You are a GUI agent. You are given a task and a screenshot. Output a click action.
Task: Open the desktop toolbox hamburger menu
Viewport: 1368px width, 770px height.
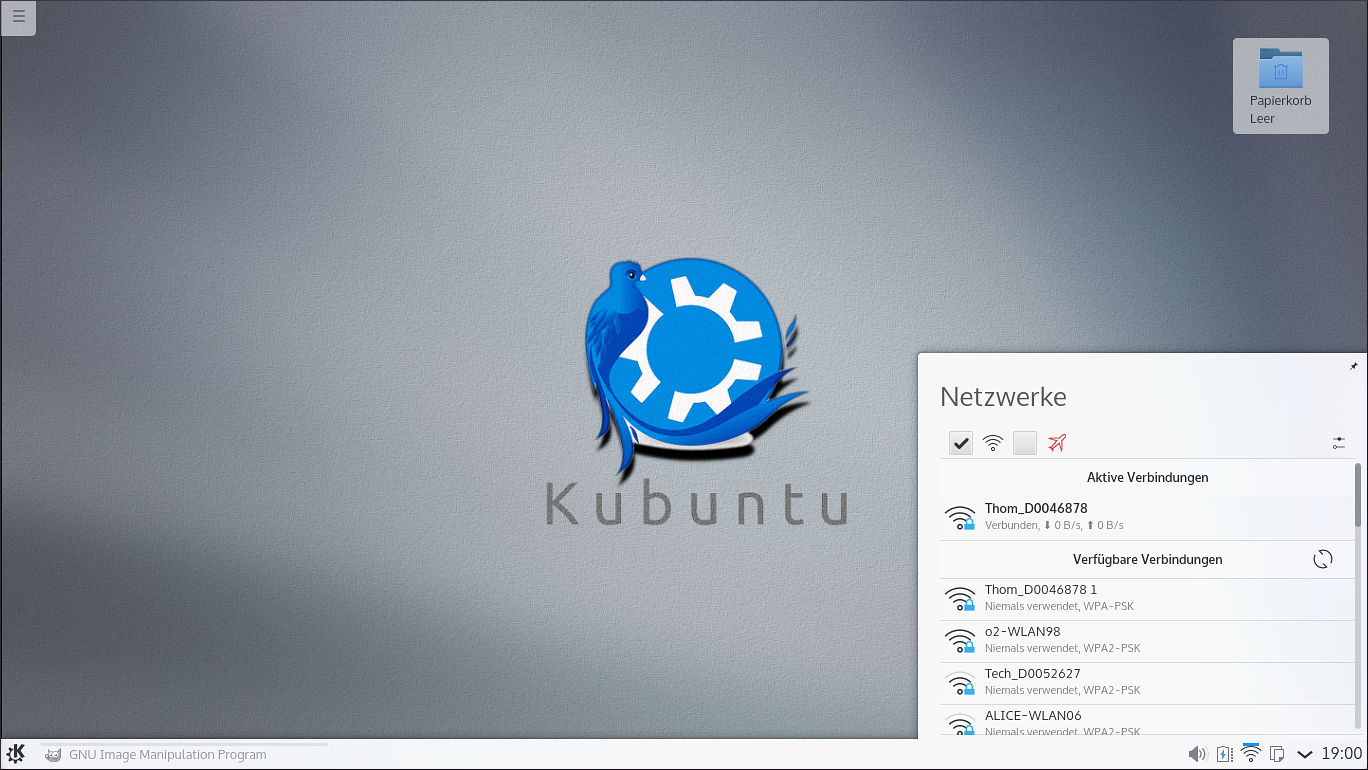tap(19, 17)
